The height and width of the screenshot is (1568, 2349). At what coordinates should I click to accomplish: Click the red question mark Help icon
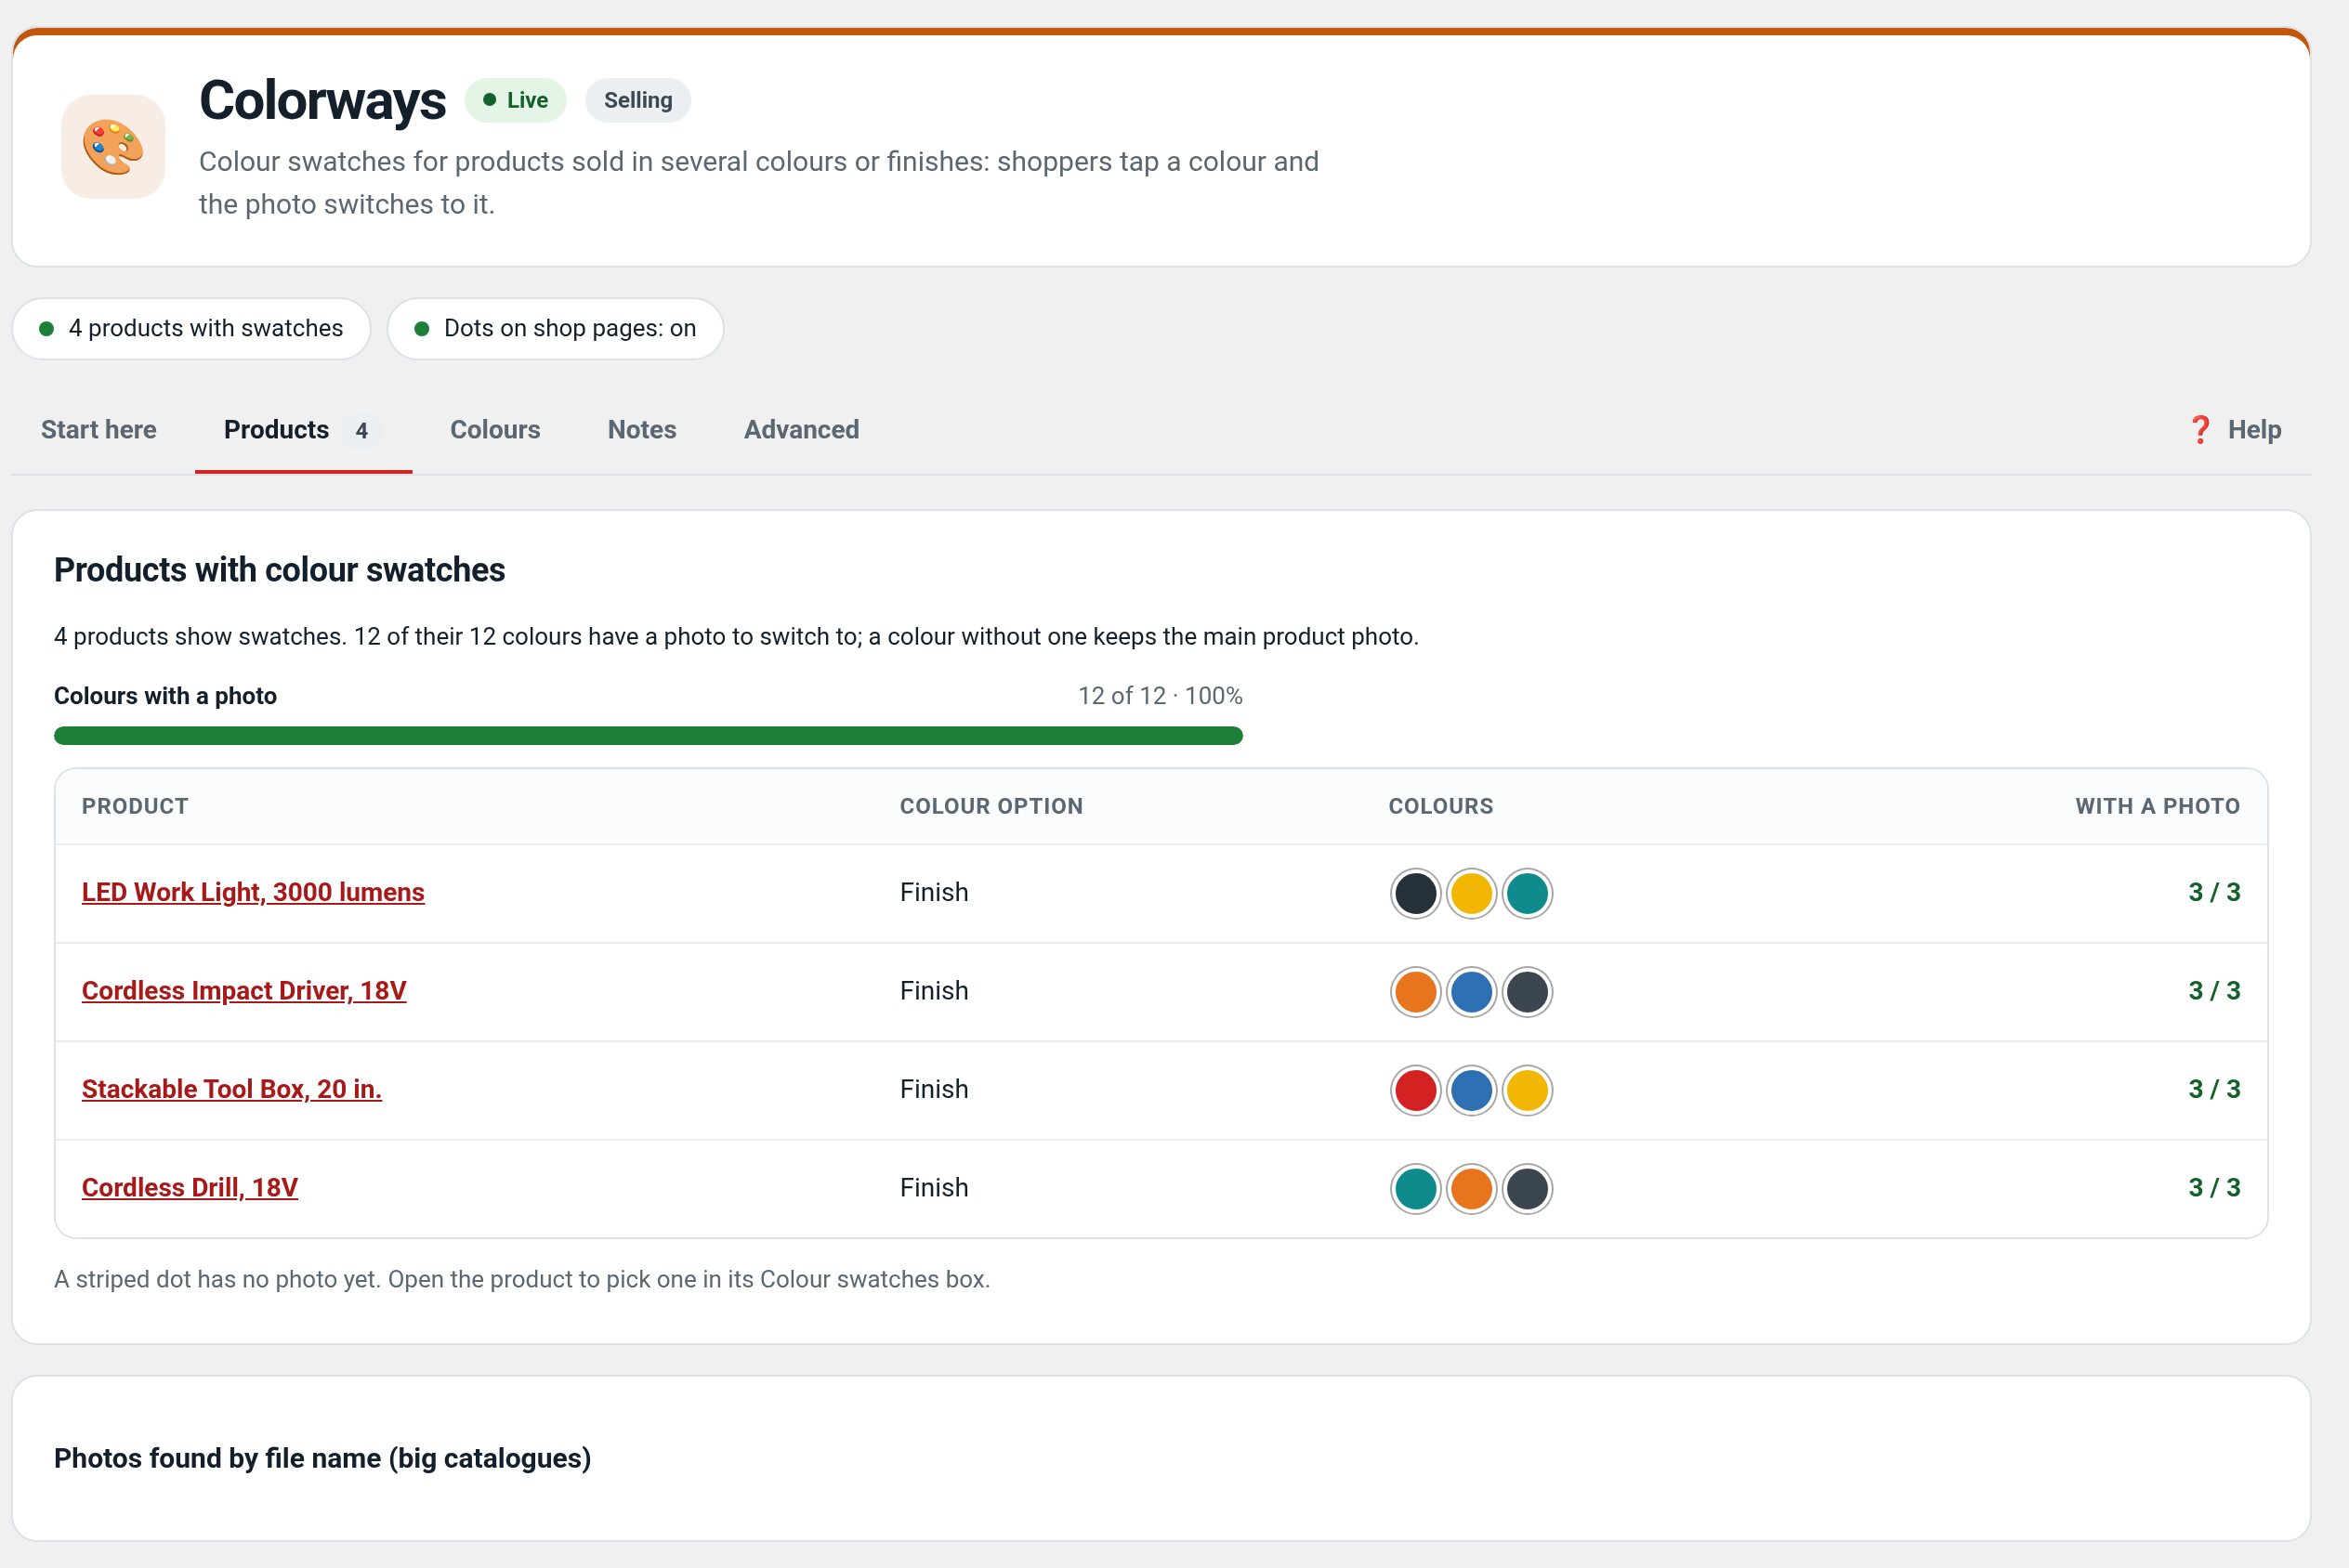coord(2200,430)
